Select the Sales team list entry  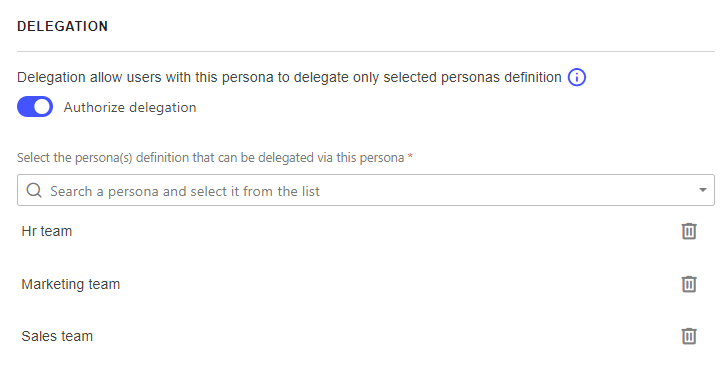point(57,336)
